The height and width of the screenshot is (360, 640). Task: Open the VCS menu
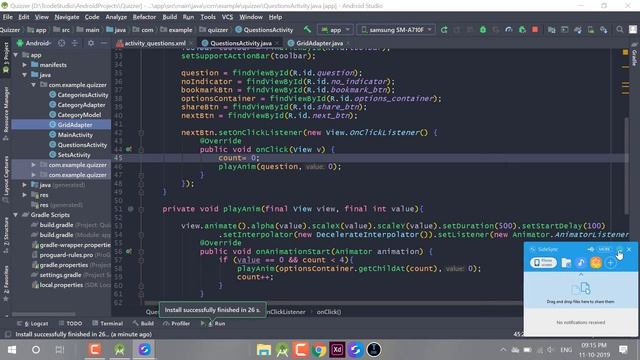(x=227, y=17)
